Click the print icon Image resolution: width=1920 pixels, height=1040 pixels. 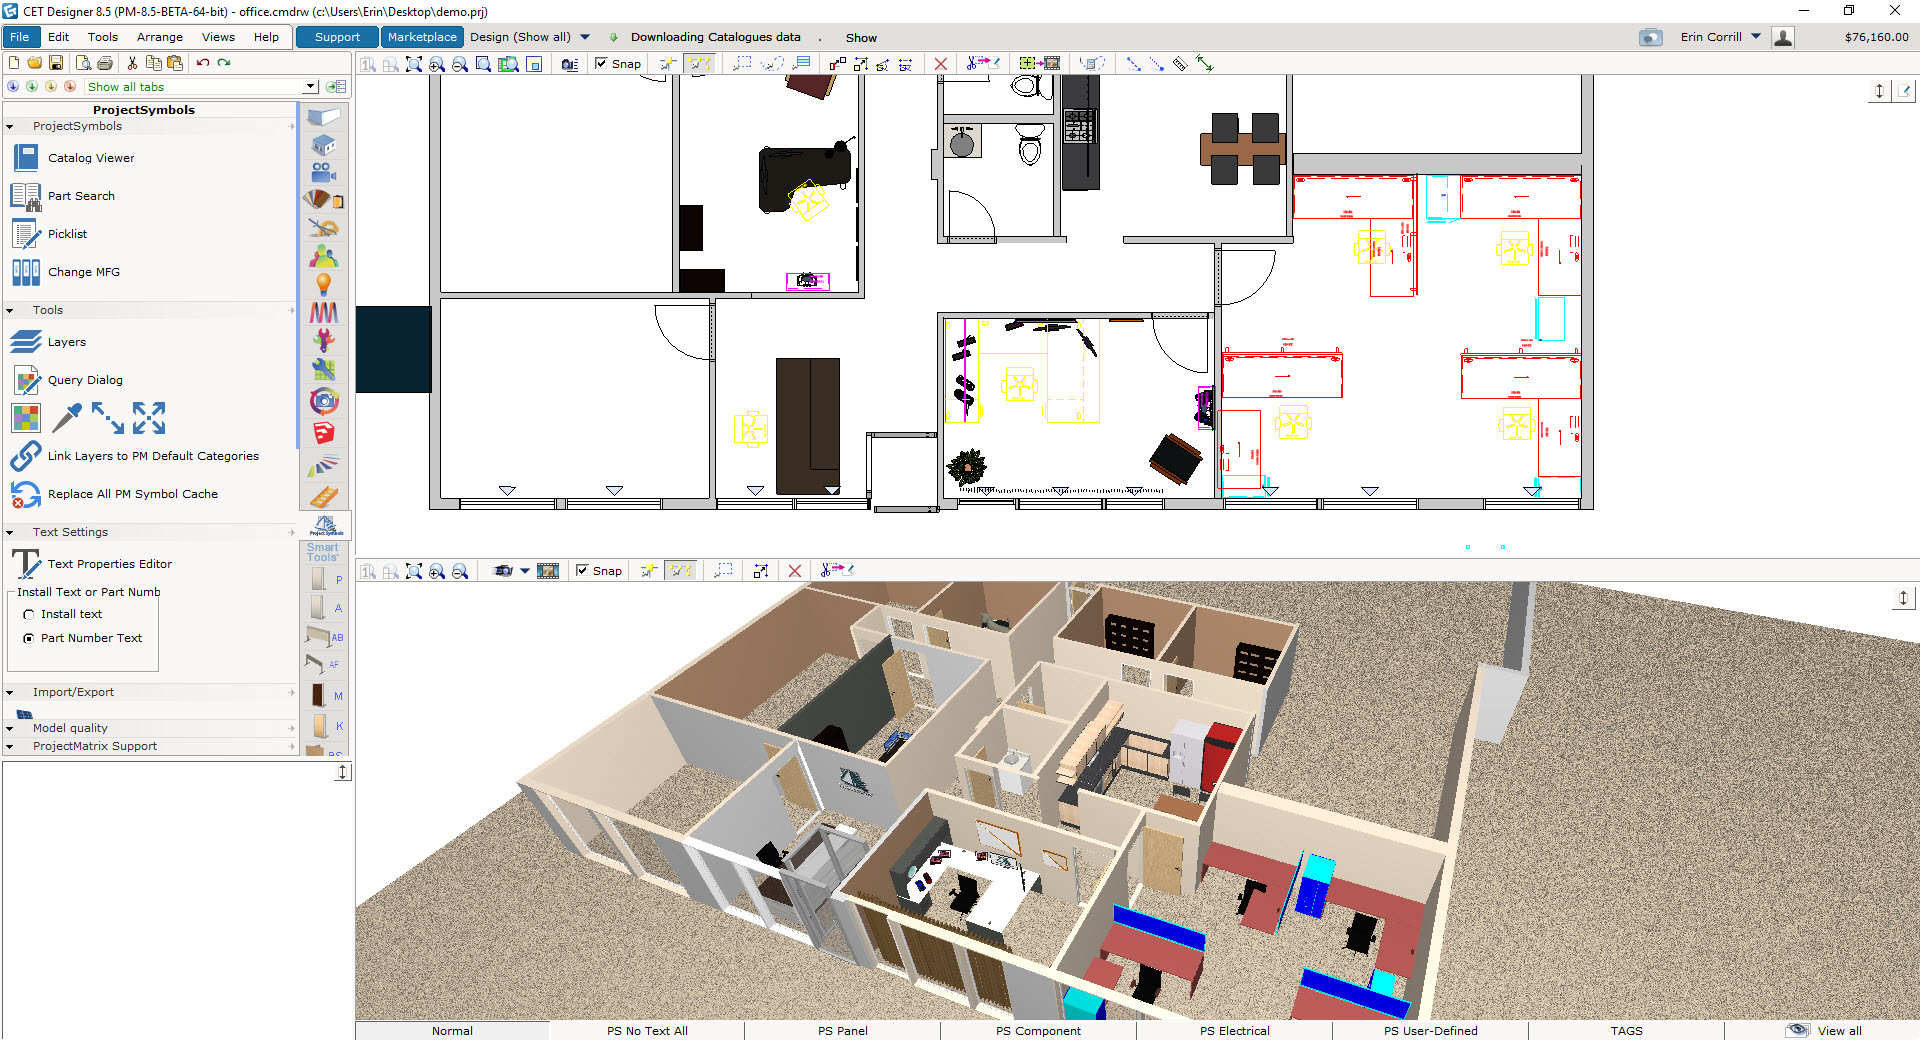(105, 63)
